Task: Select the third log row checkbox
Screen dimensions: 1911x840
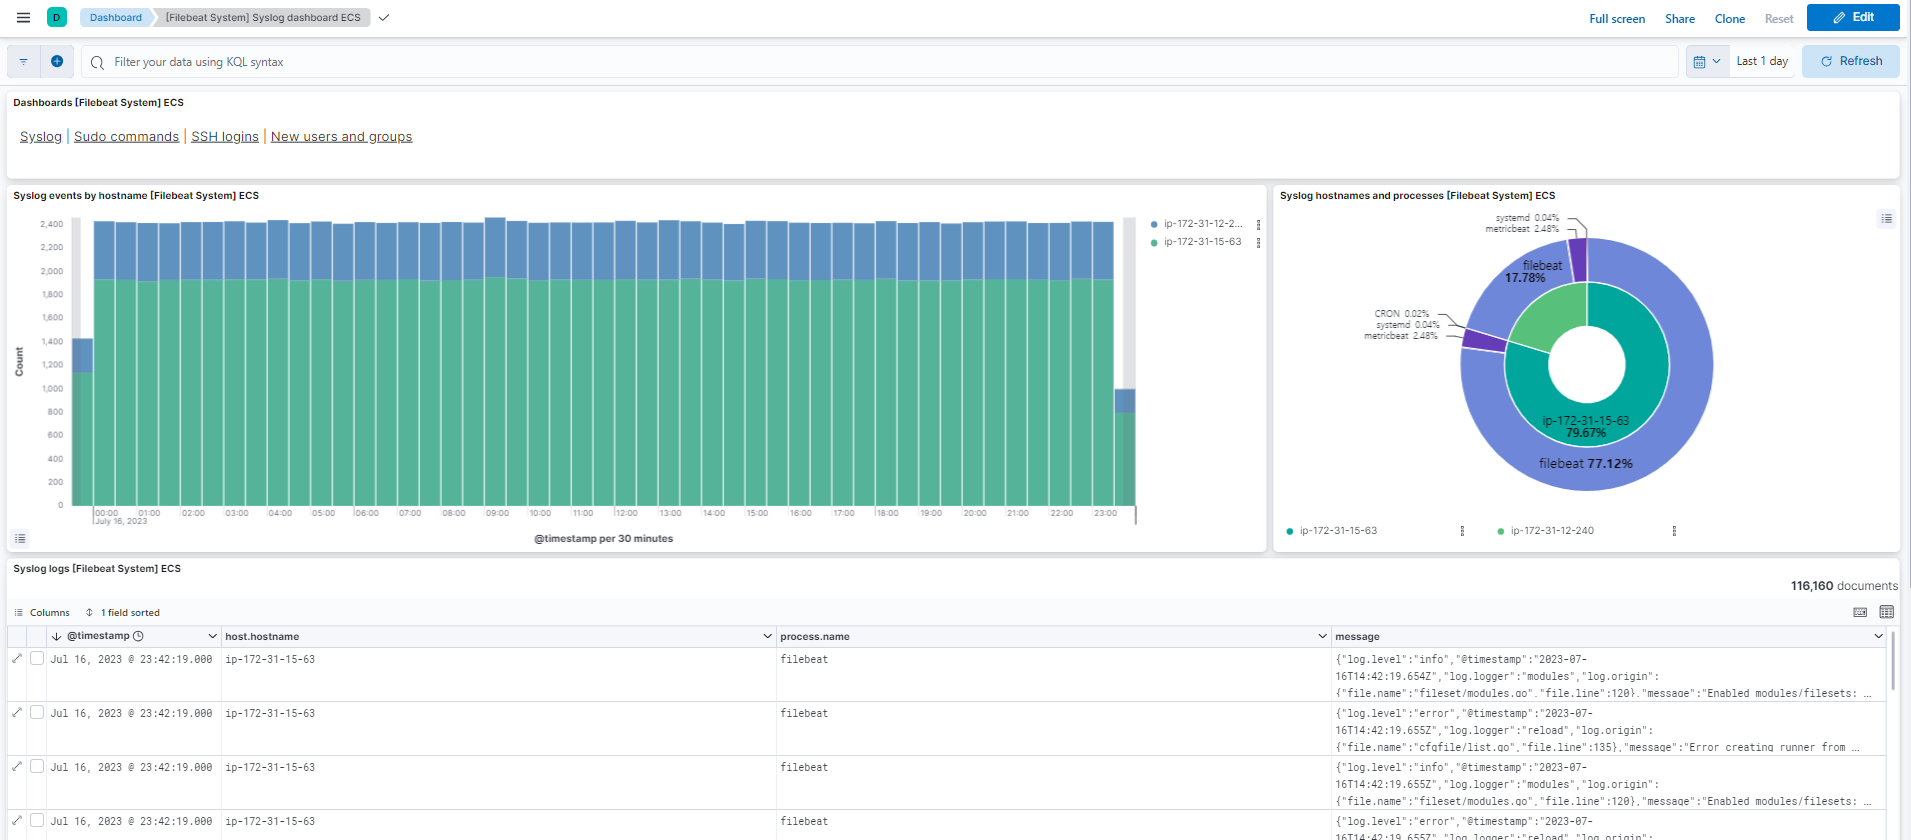Action: coord(37,766)
